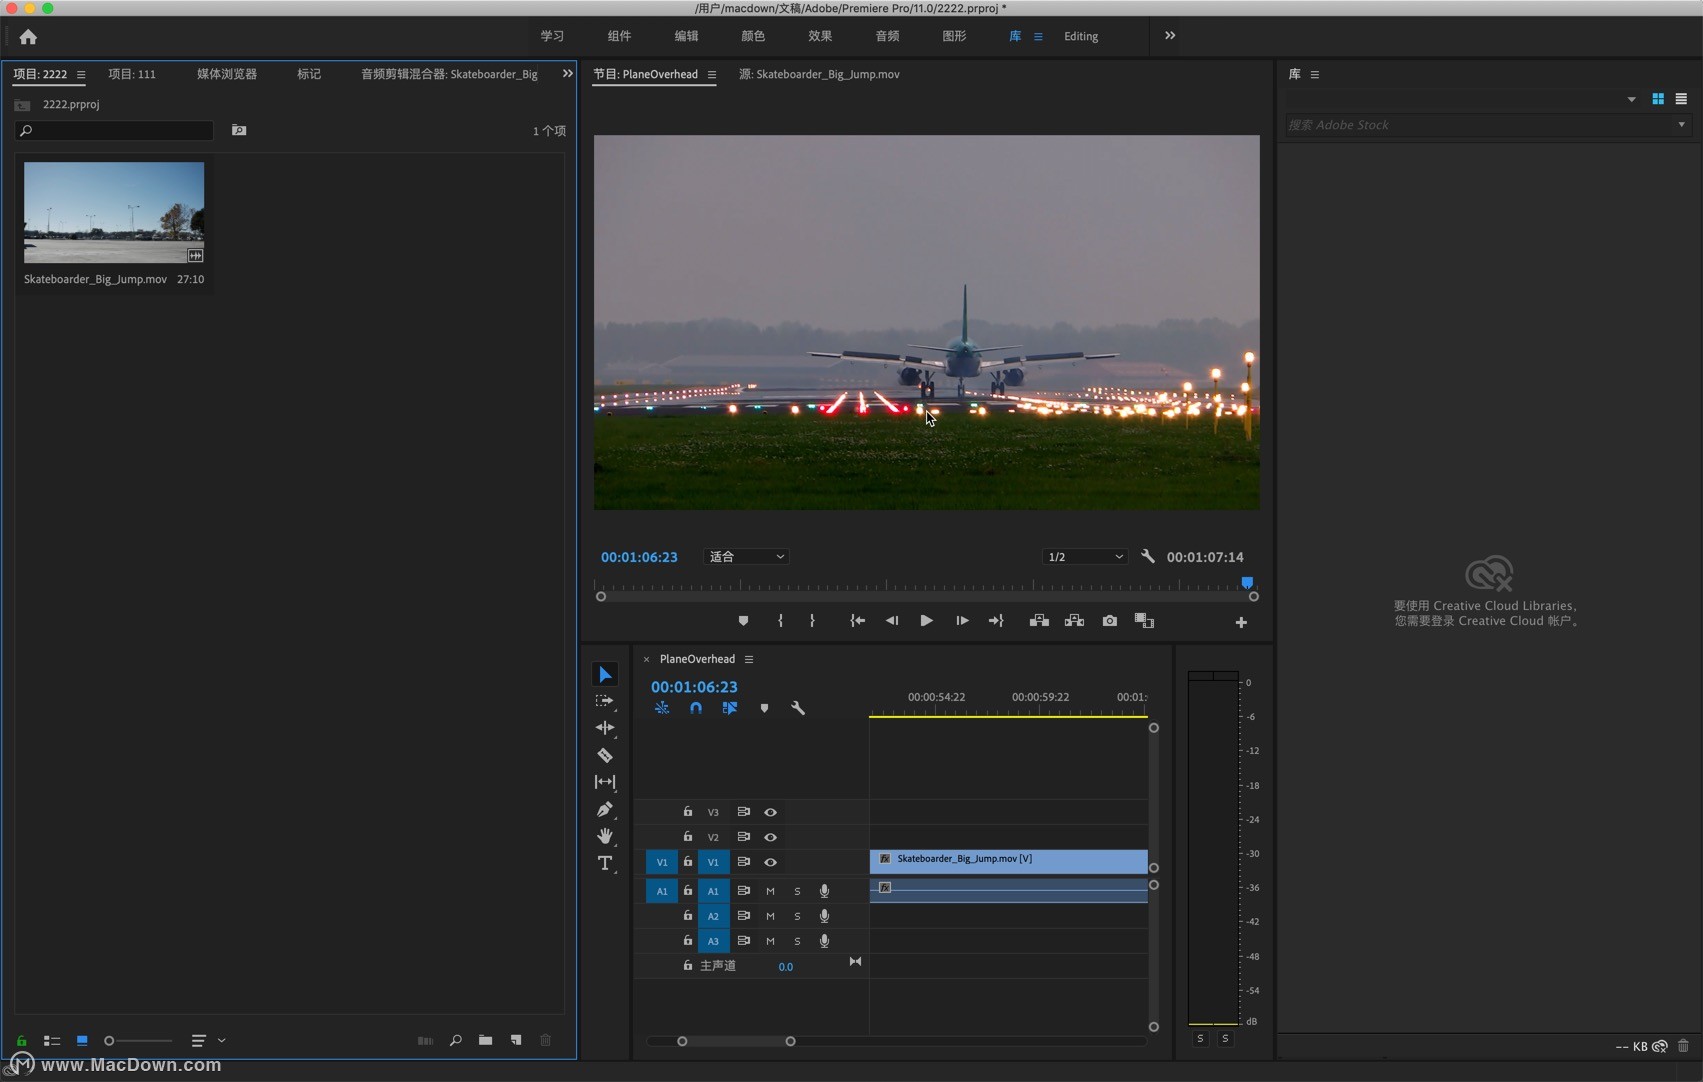This screenshot has width=1703, height=1082.
Task: Open sort icons dropdown in project
Action: click(207, 1041)
